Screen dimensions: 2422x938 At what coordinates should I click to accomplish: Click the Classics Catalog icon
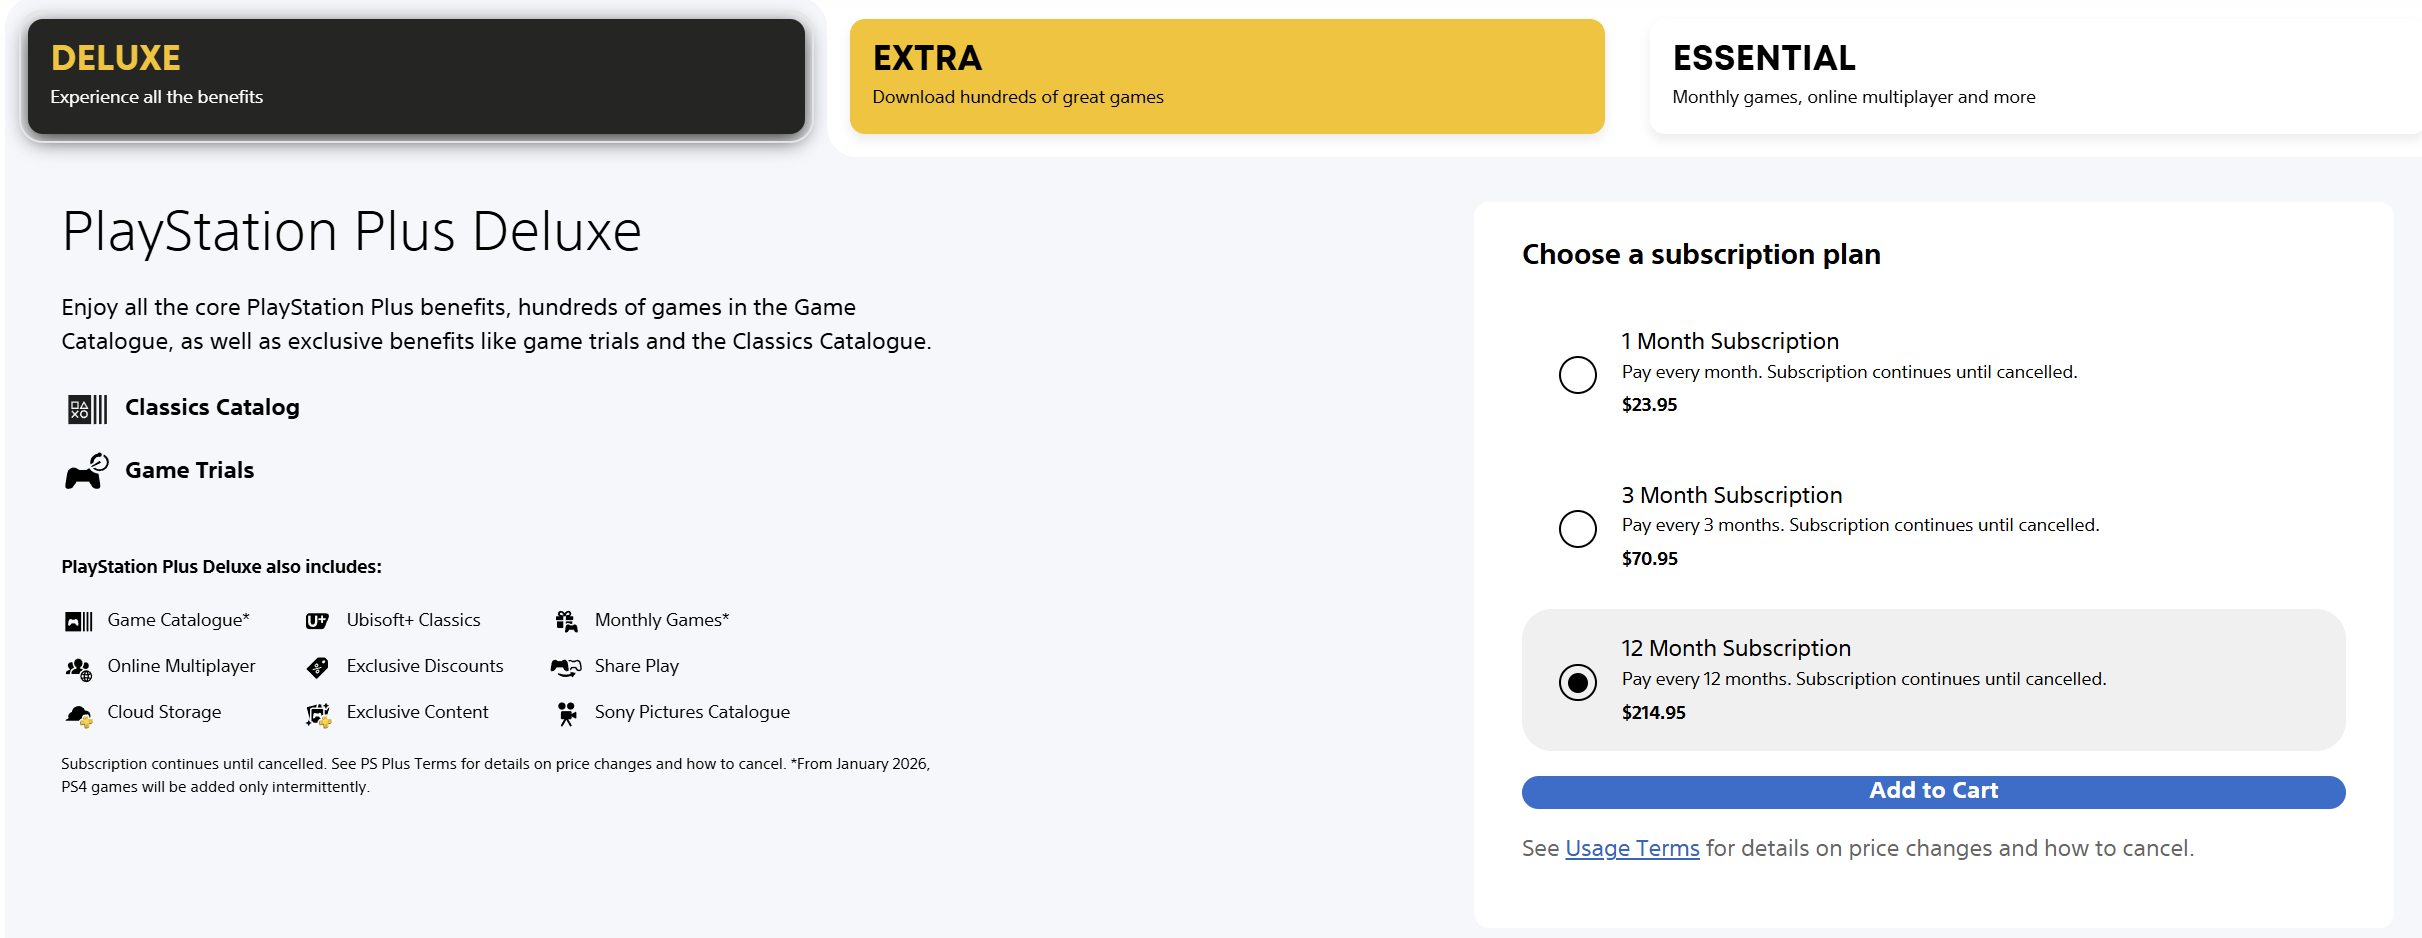[x=87, y=409]
